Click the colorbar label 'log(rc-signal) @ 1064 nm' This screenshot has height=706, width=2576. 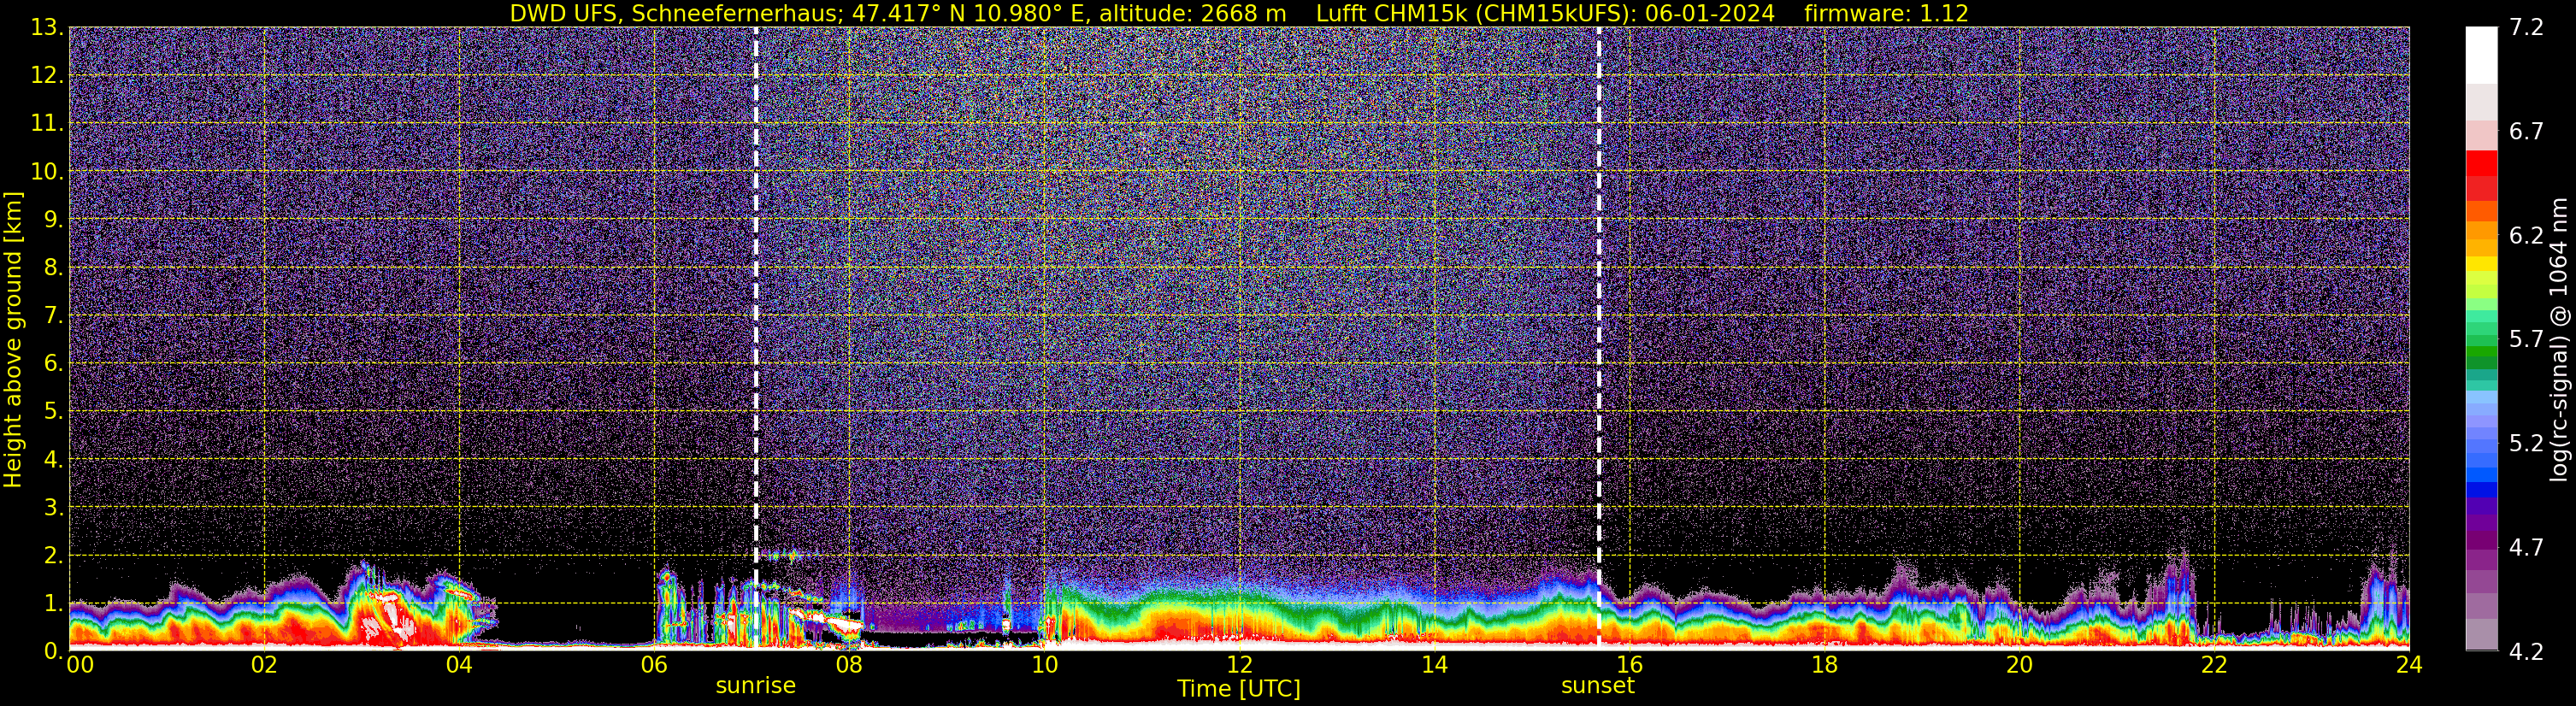pos(2558,339)
